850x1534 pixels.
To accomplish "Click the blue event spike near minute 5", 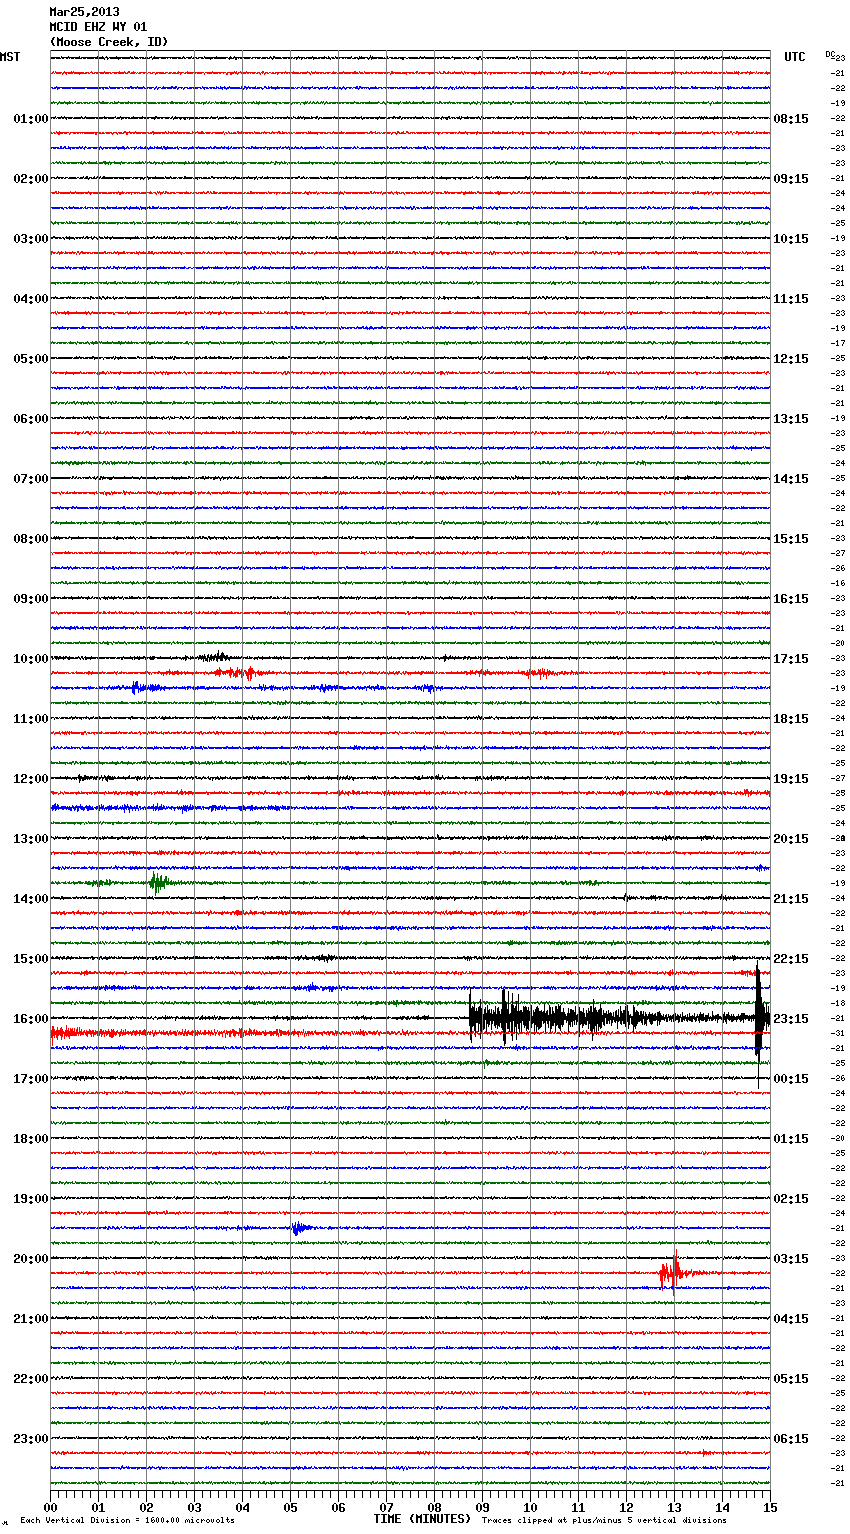I will [x=298, y=1228].
